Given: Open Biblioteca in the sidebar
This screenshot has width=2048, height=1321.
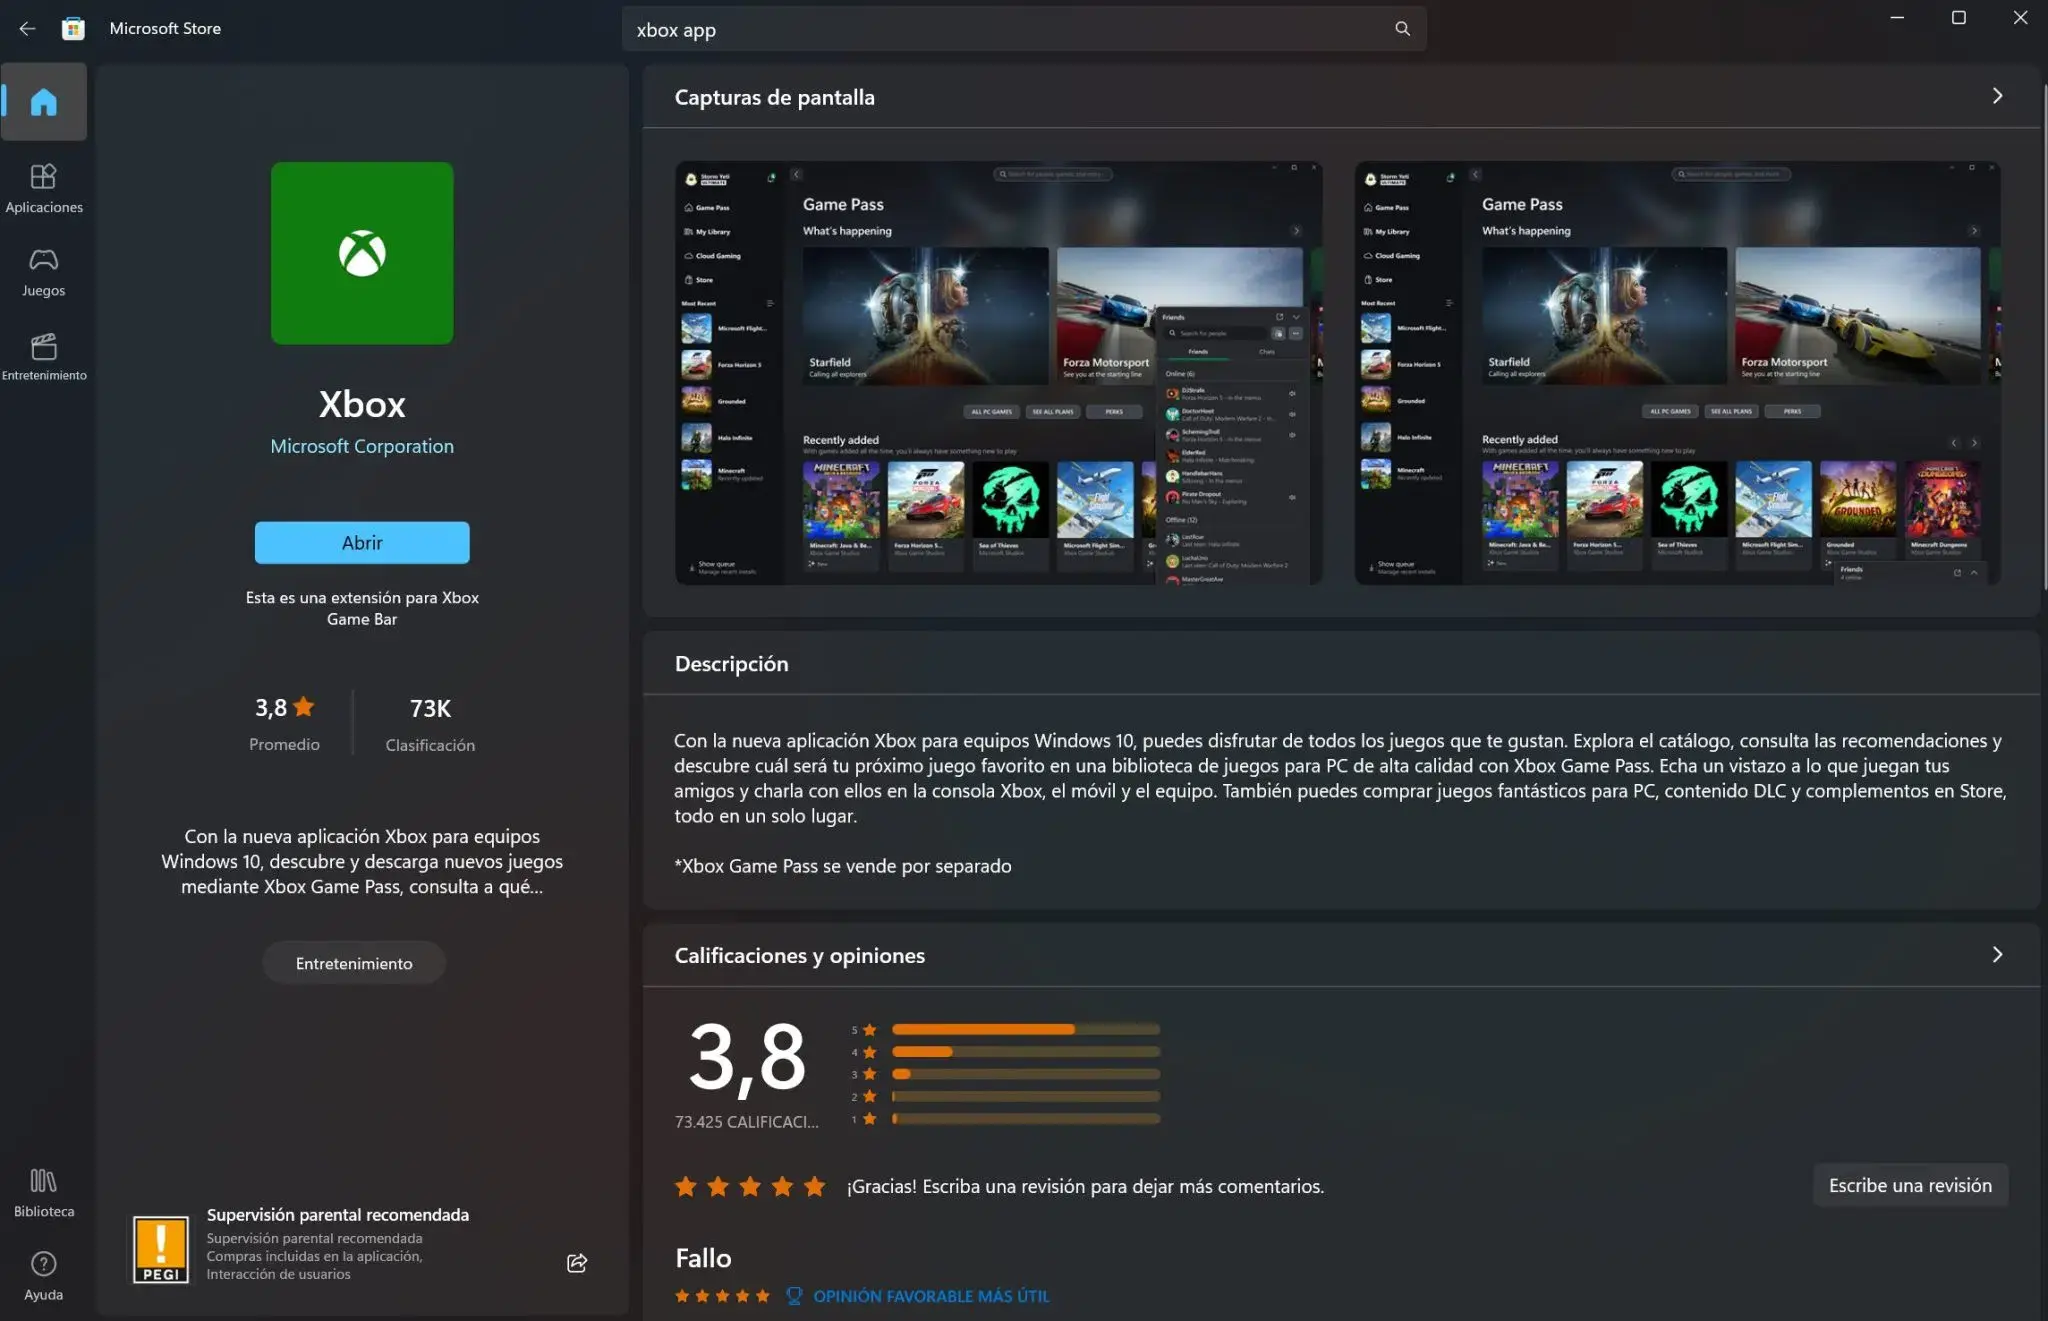Looking at the screenshot, I should click(x=44, y=1193).
